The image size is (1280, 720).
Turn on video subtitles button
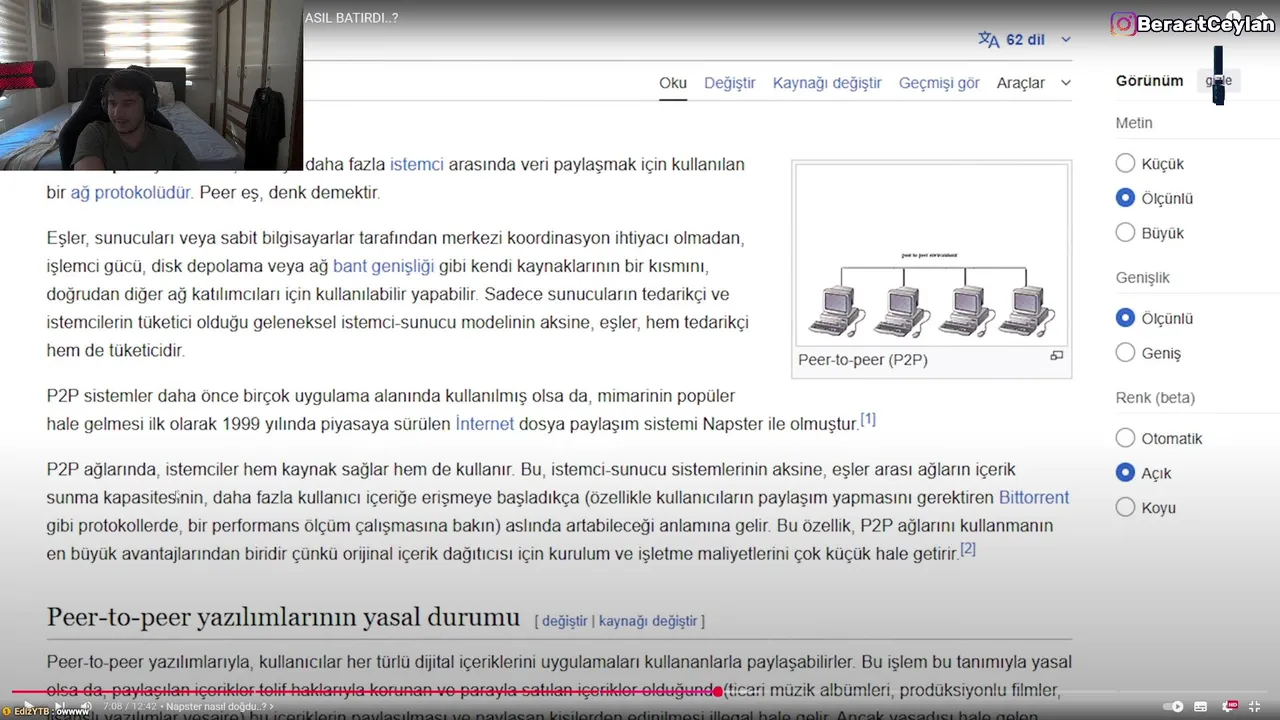1200,706
